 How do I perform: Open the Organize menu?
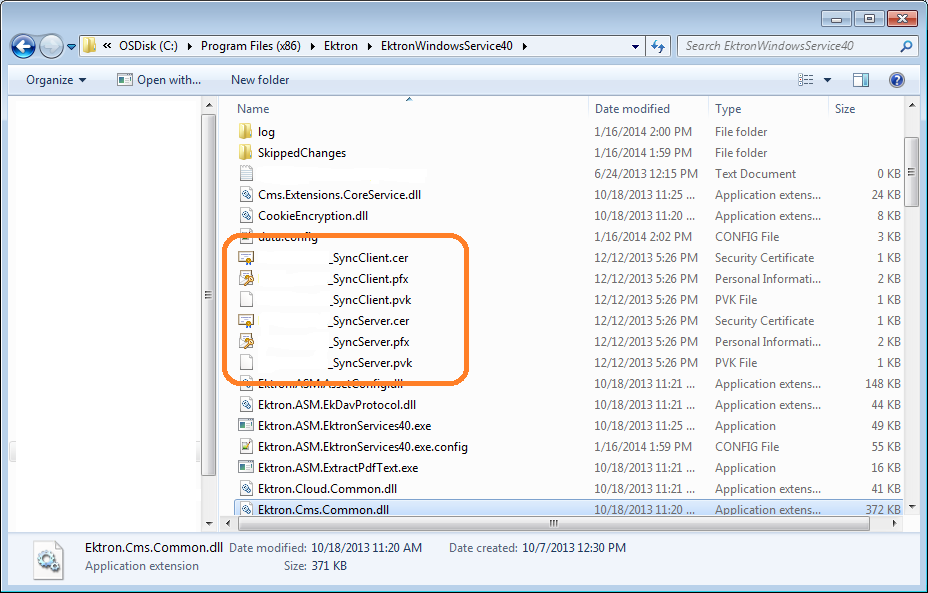(56, 80)
